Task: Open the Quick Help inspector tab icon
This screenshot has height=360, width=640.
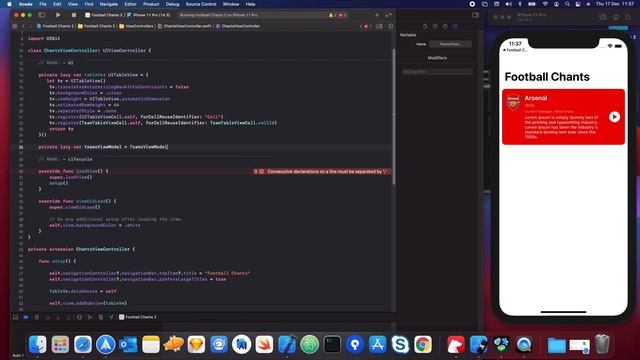Action: pyautogui.click(x=445, y=26)
